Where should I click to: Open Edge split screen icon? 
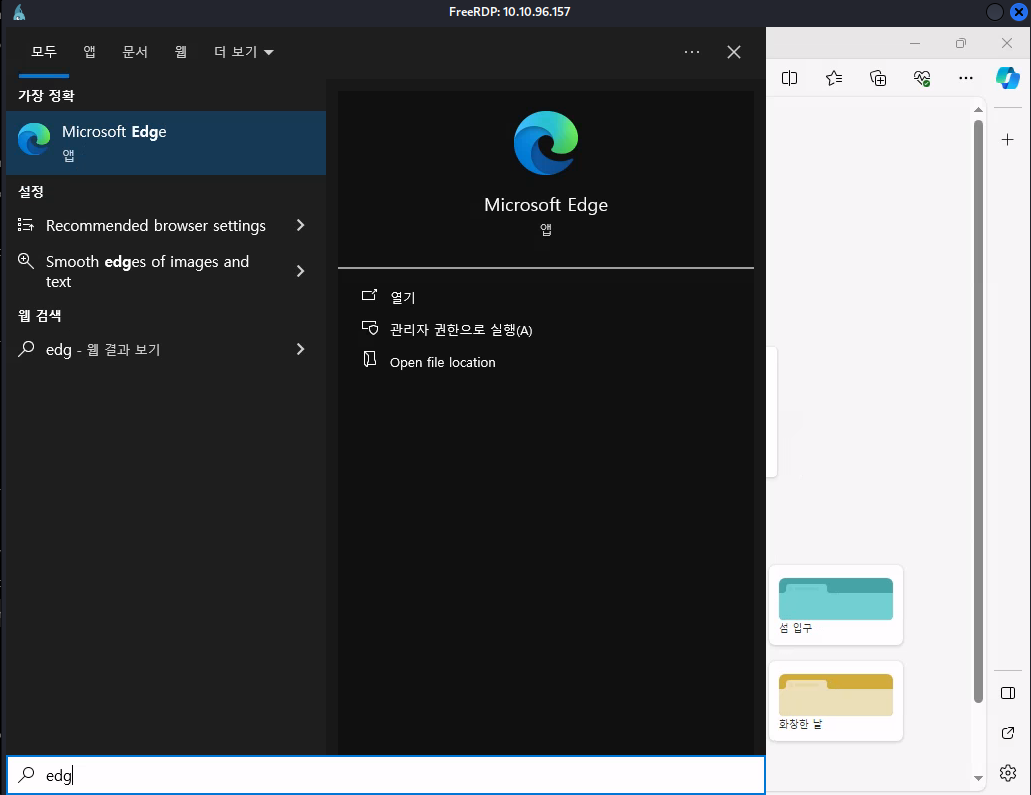(789, 78)
